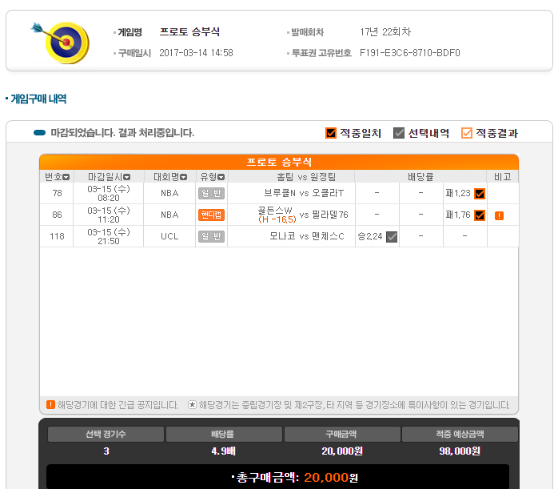The height and width of the screenshot is (493, 560).
Task: Click the dartboard target logo icon
Action: [61, 43]
